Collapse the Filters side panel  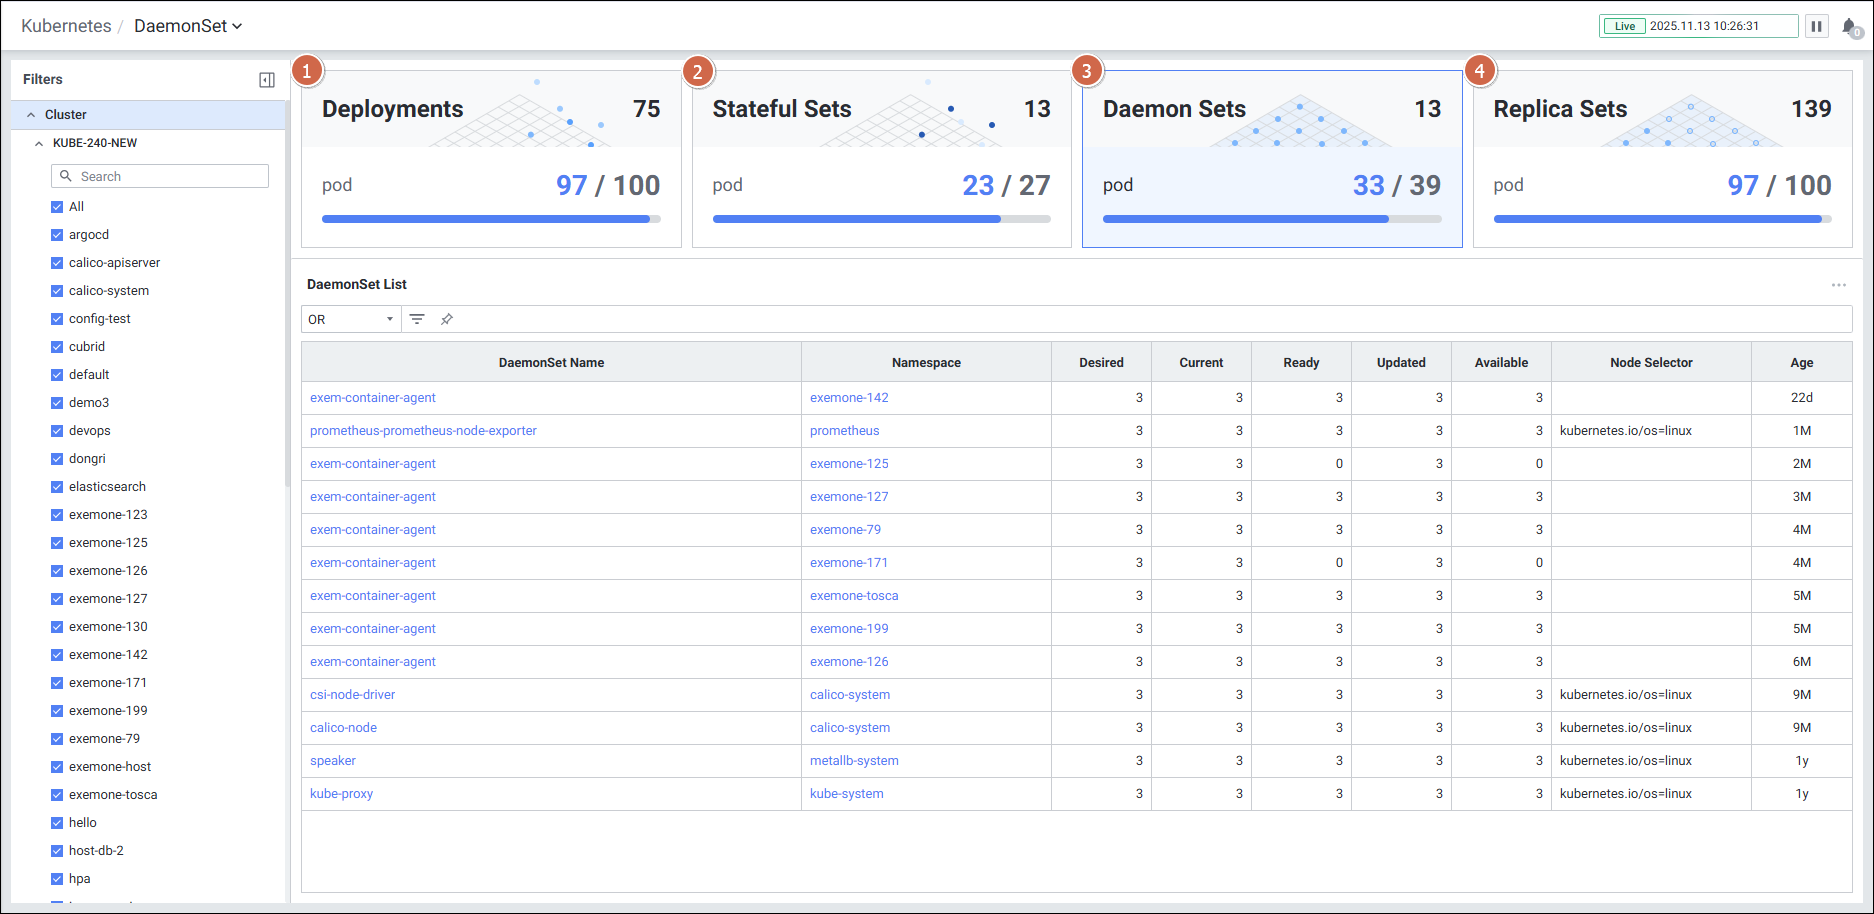point(266,80)
